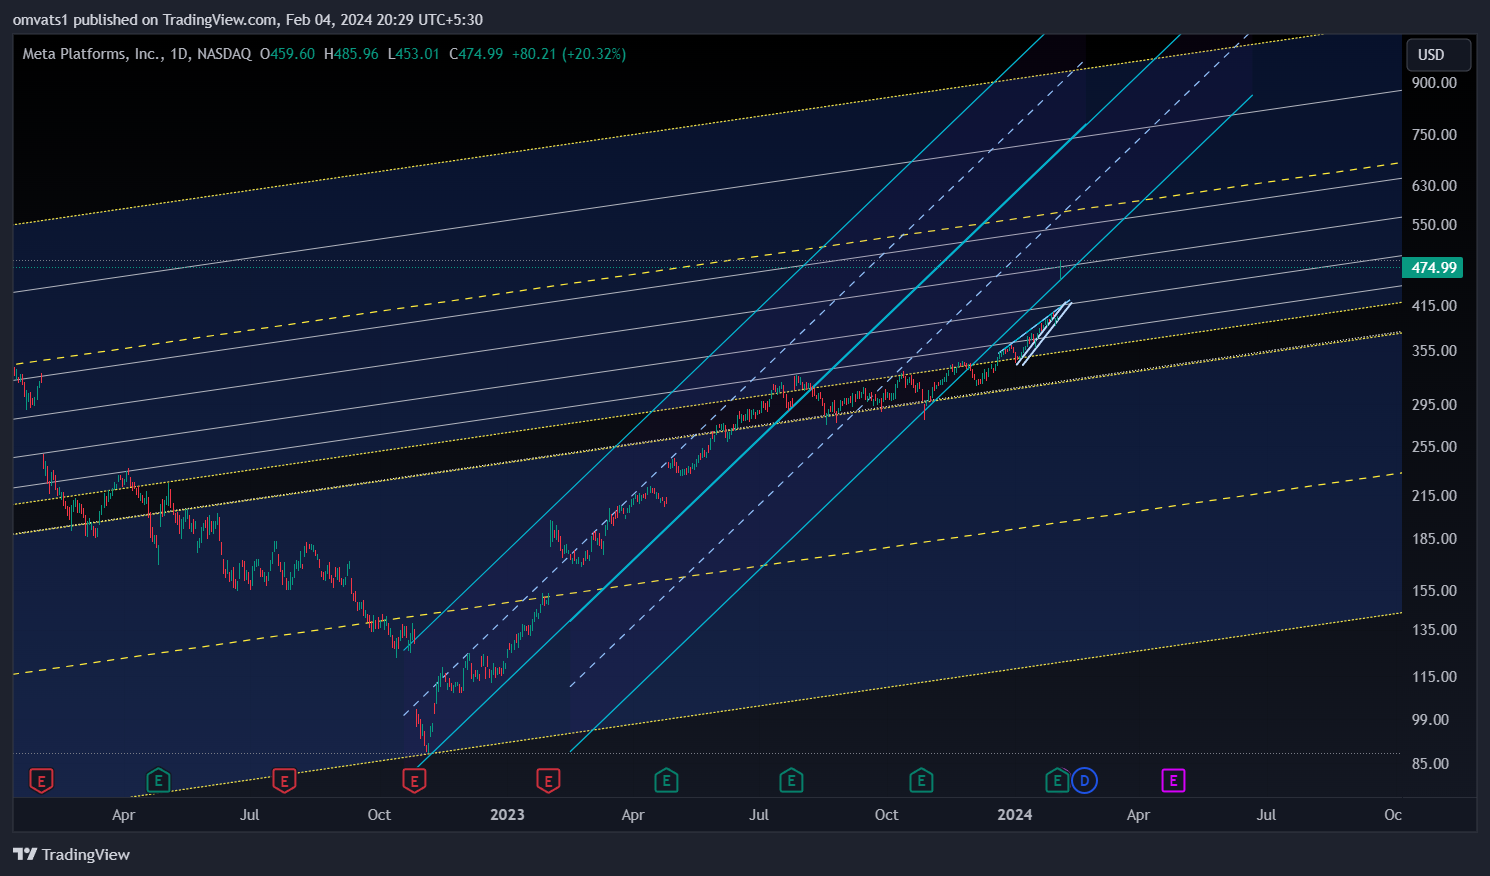Screen dimensions: 1490x876
Task: Click the Apr label after the 2024 label
Action: pyautogui.click(x=1138, y=814)
